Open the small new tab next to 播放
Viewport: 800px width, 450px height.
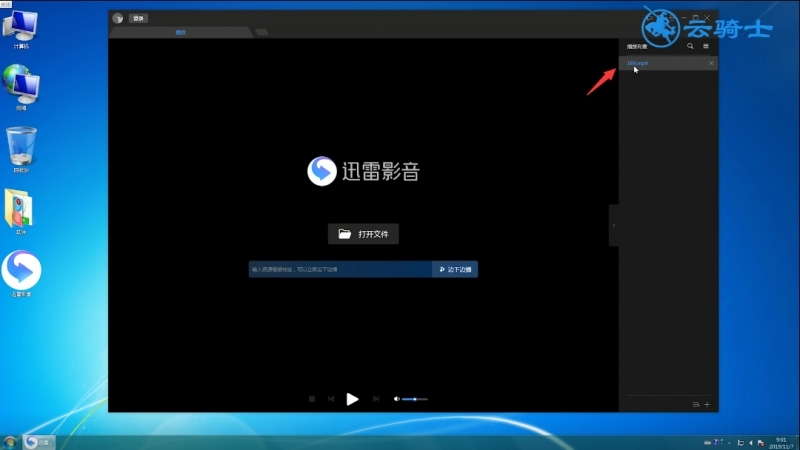point(262,32)
